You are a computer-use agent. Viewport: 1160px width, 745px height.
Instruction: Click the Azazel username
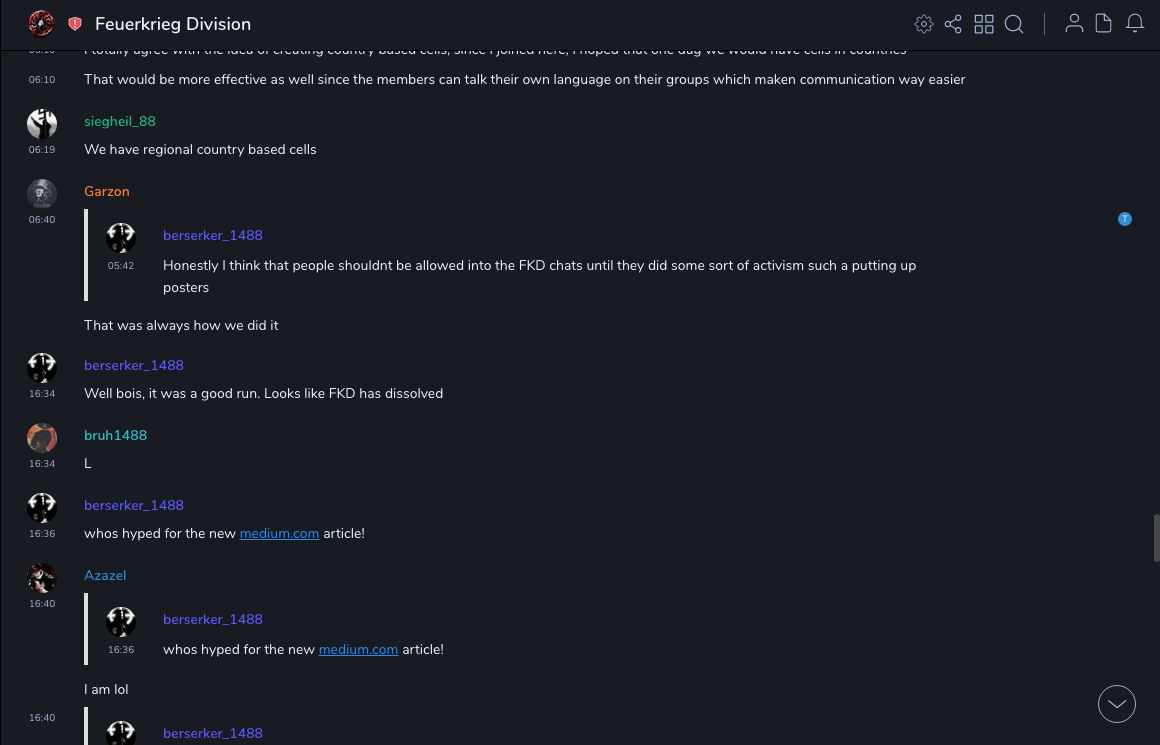[x=105, y=576]
